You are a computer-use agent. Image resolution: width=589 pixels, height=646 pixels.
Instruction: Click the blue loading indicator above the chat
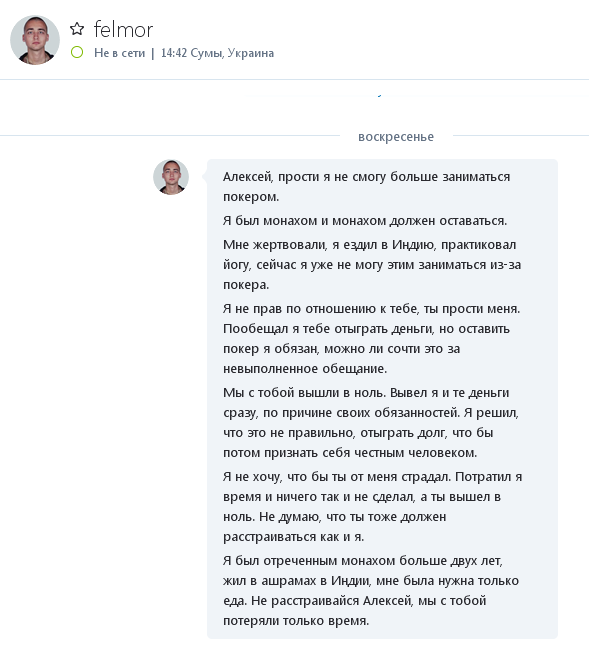(x=379, y=96)
